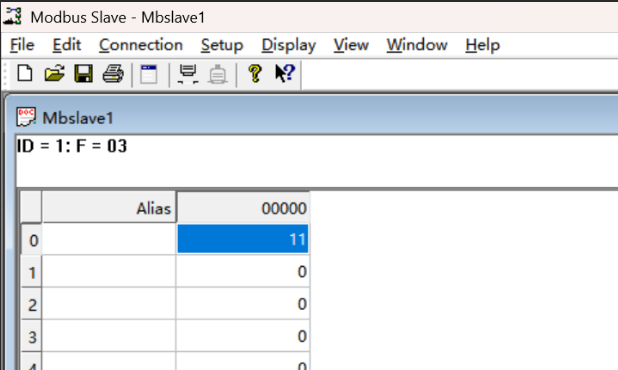Screen dimensions: 618x370
Task: Open the Display menu
Action: [x=289, y=45]
